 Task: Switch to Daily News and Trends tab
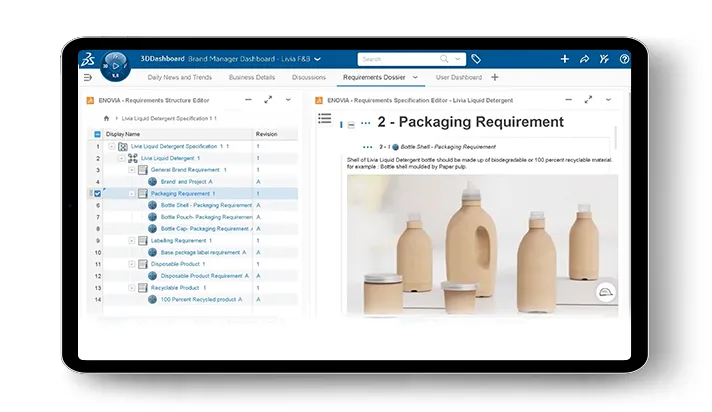pyautogui.click(x=180, y=78)
